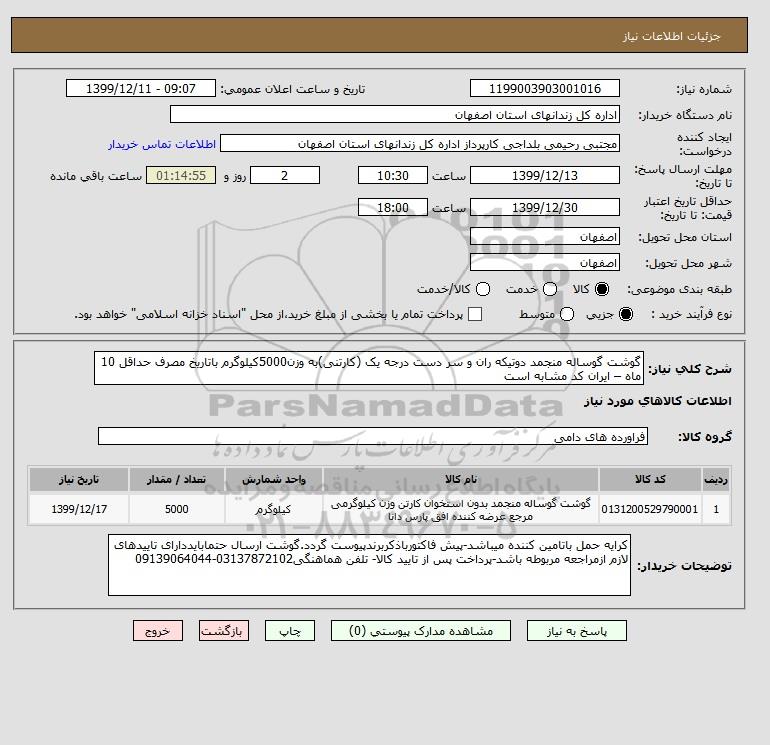This screenshot has height=745, width=770.
Task: Click مشاهده مدارک پیوستی (0) button
Action: (x=421, y=631)
